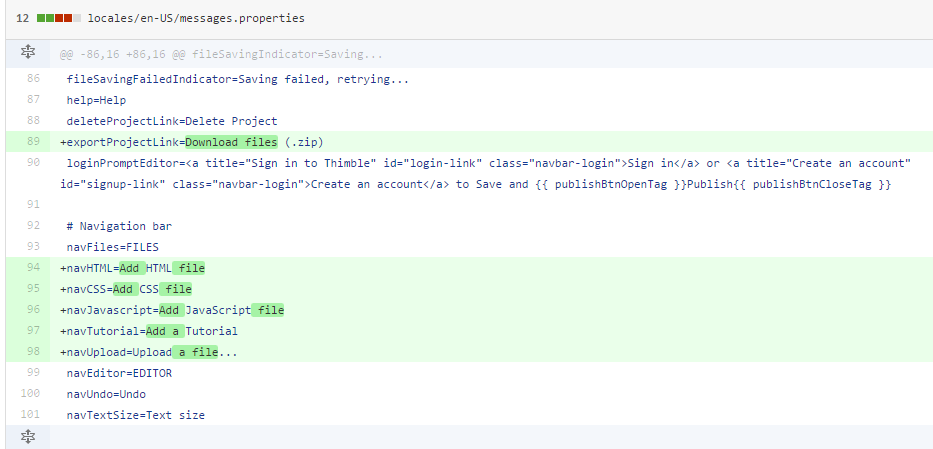Click highlighted 'Download files' text
933x449 pixels.
pos(231,142)
